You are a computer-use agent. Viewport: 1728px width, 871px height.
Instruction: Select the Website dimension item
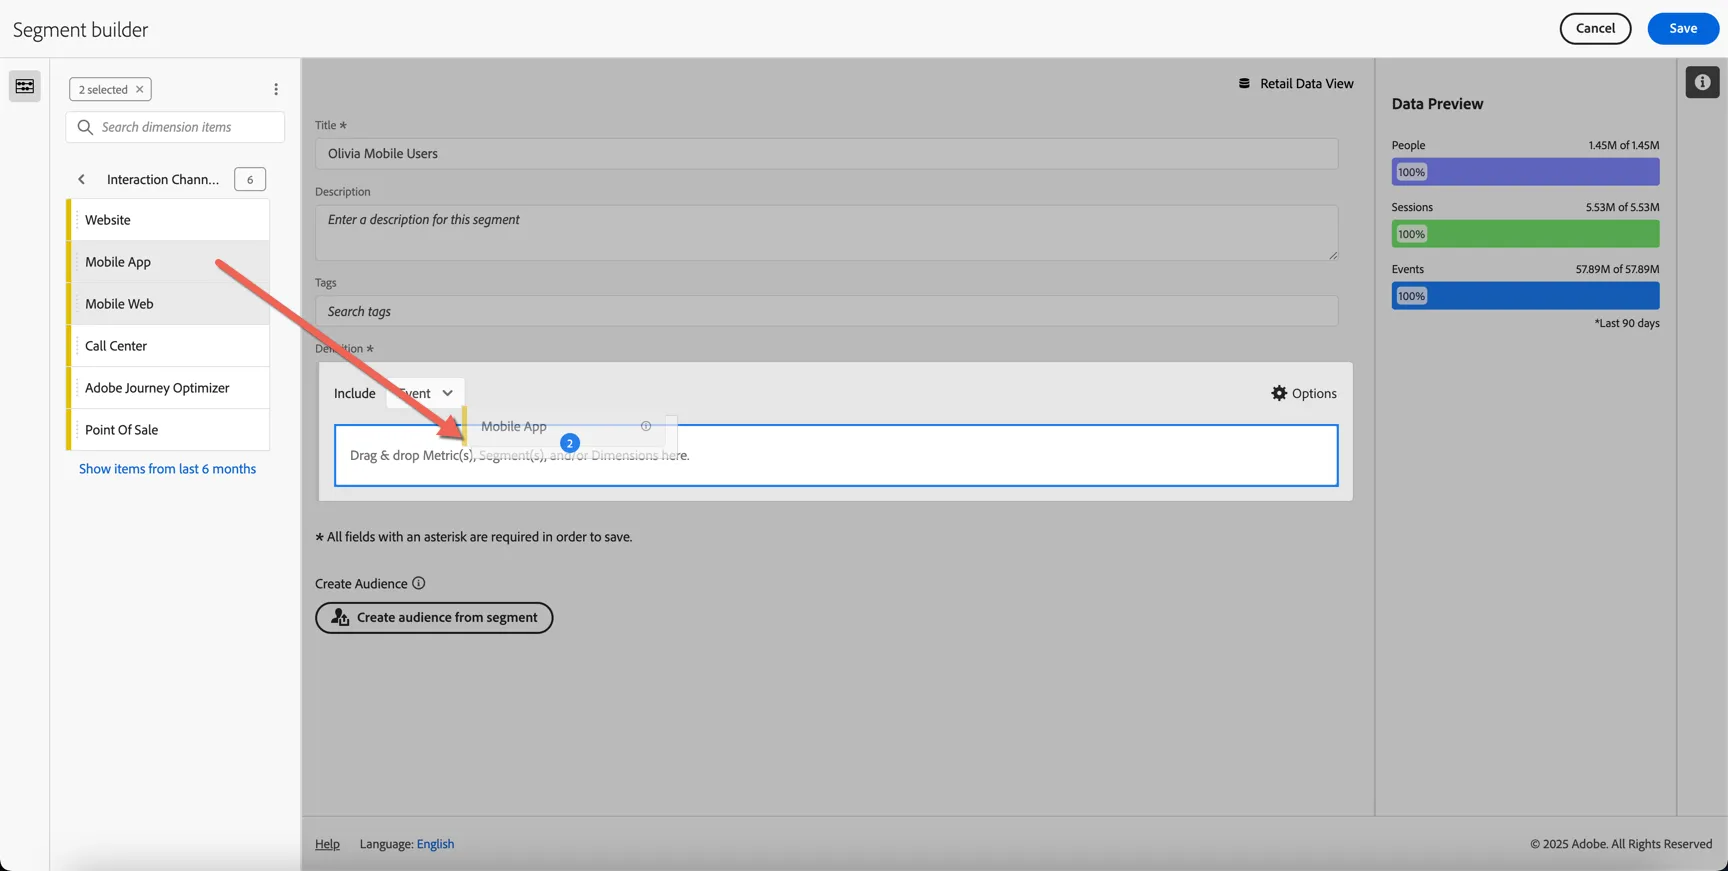click(x=168, y=220)
